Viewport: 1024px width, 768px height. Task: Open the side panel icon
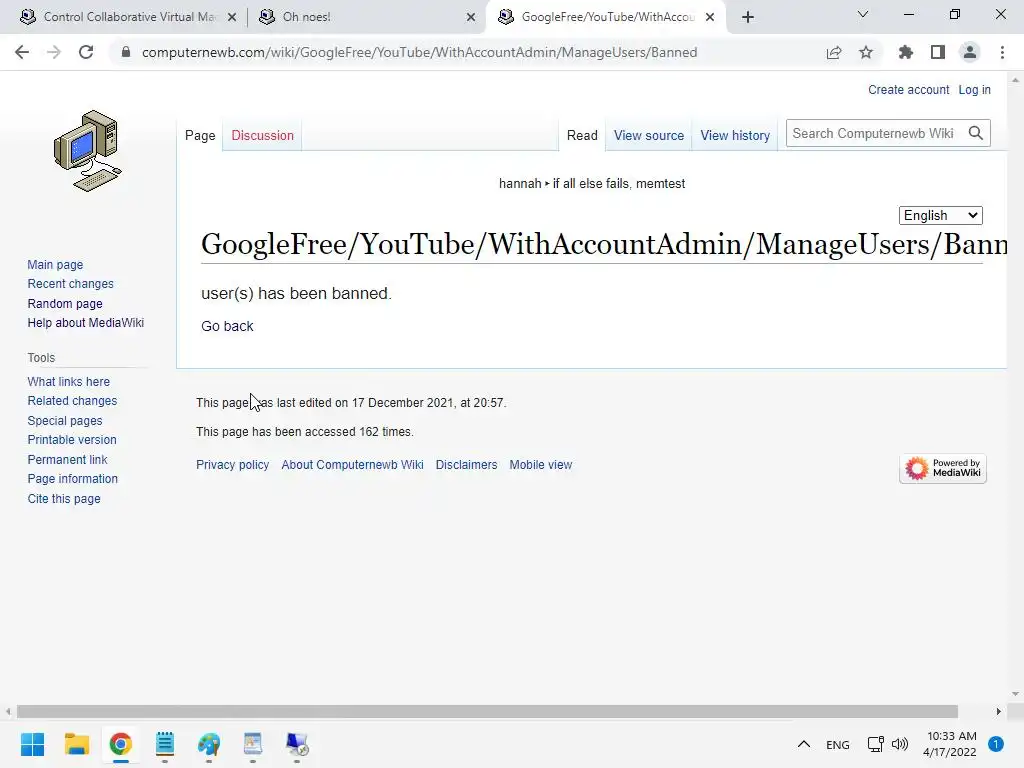pyautogui.click(x=938, y=52)
